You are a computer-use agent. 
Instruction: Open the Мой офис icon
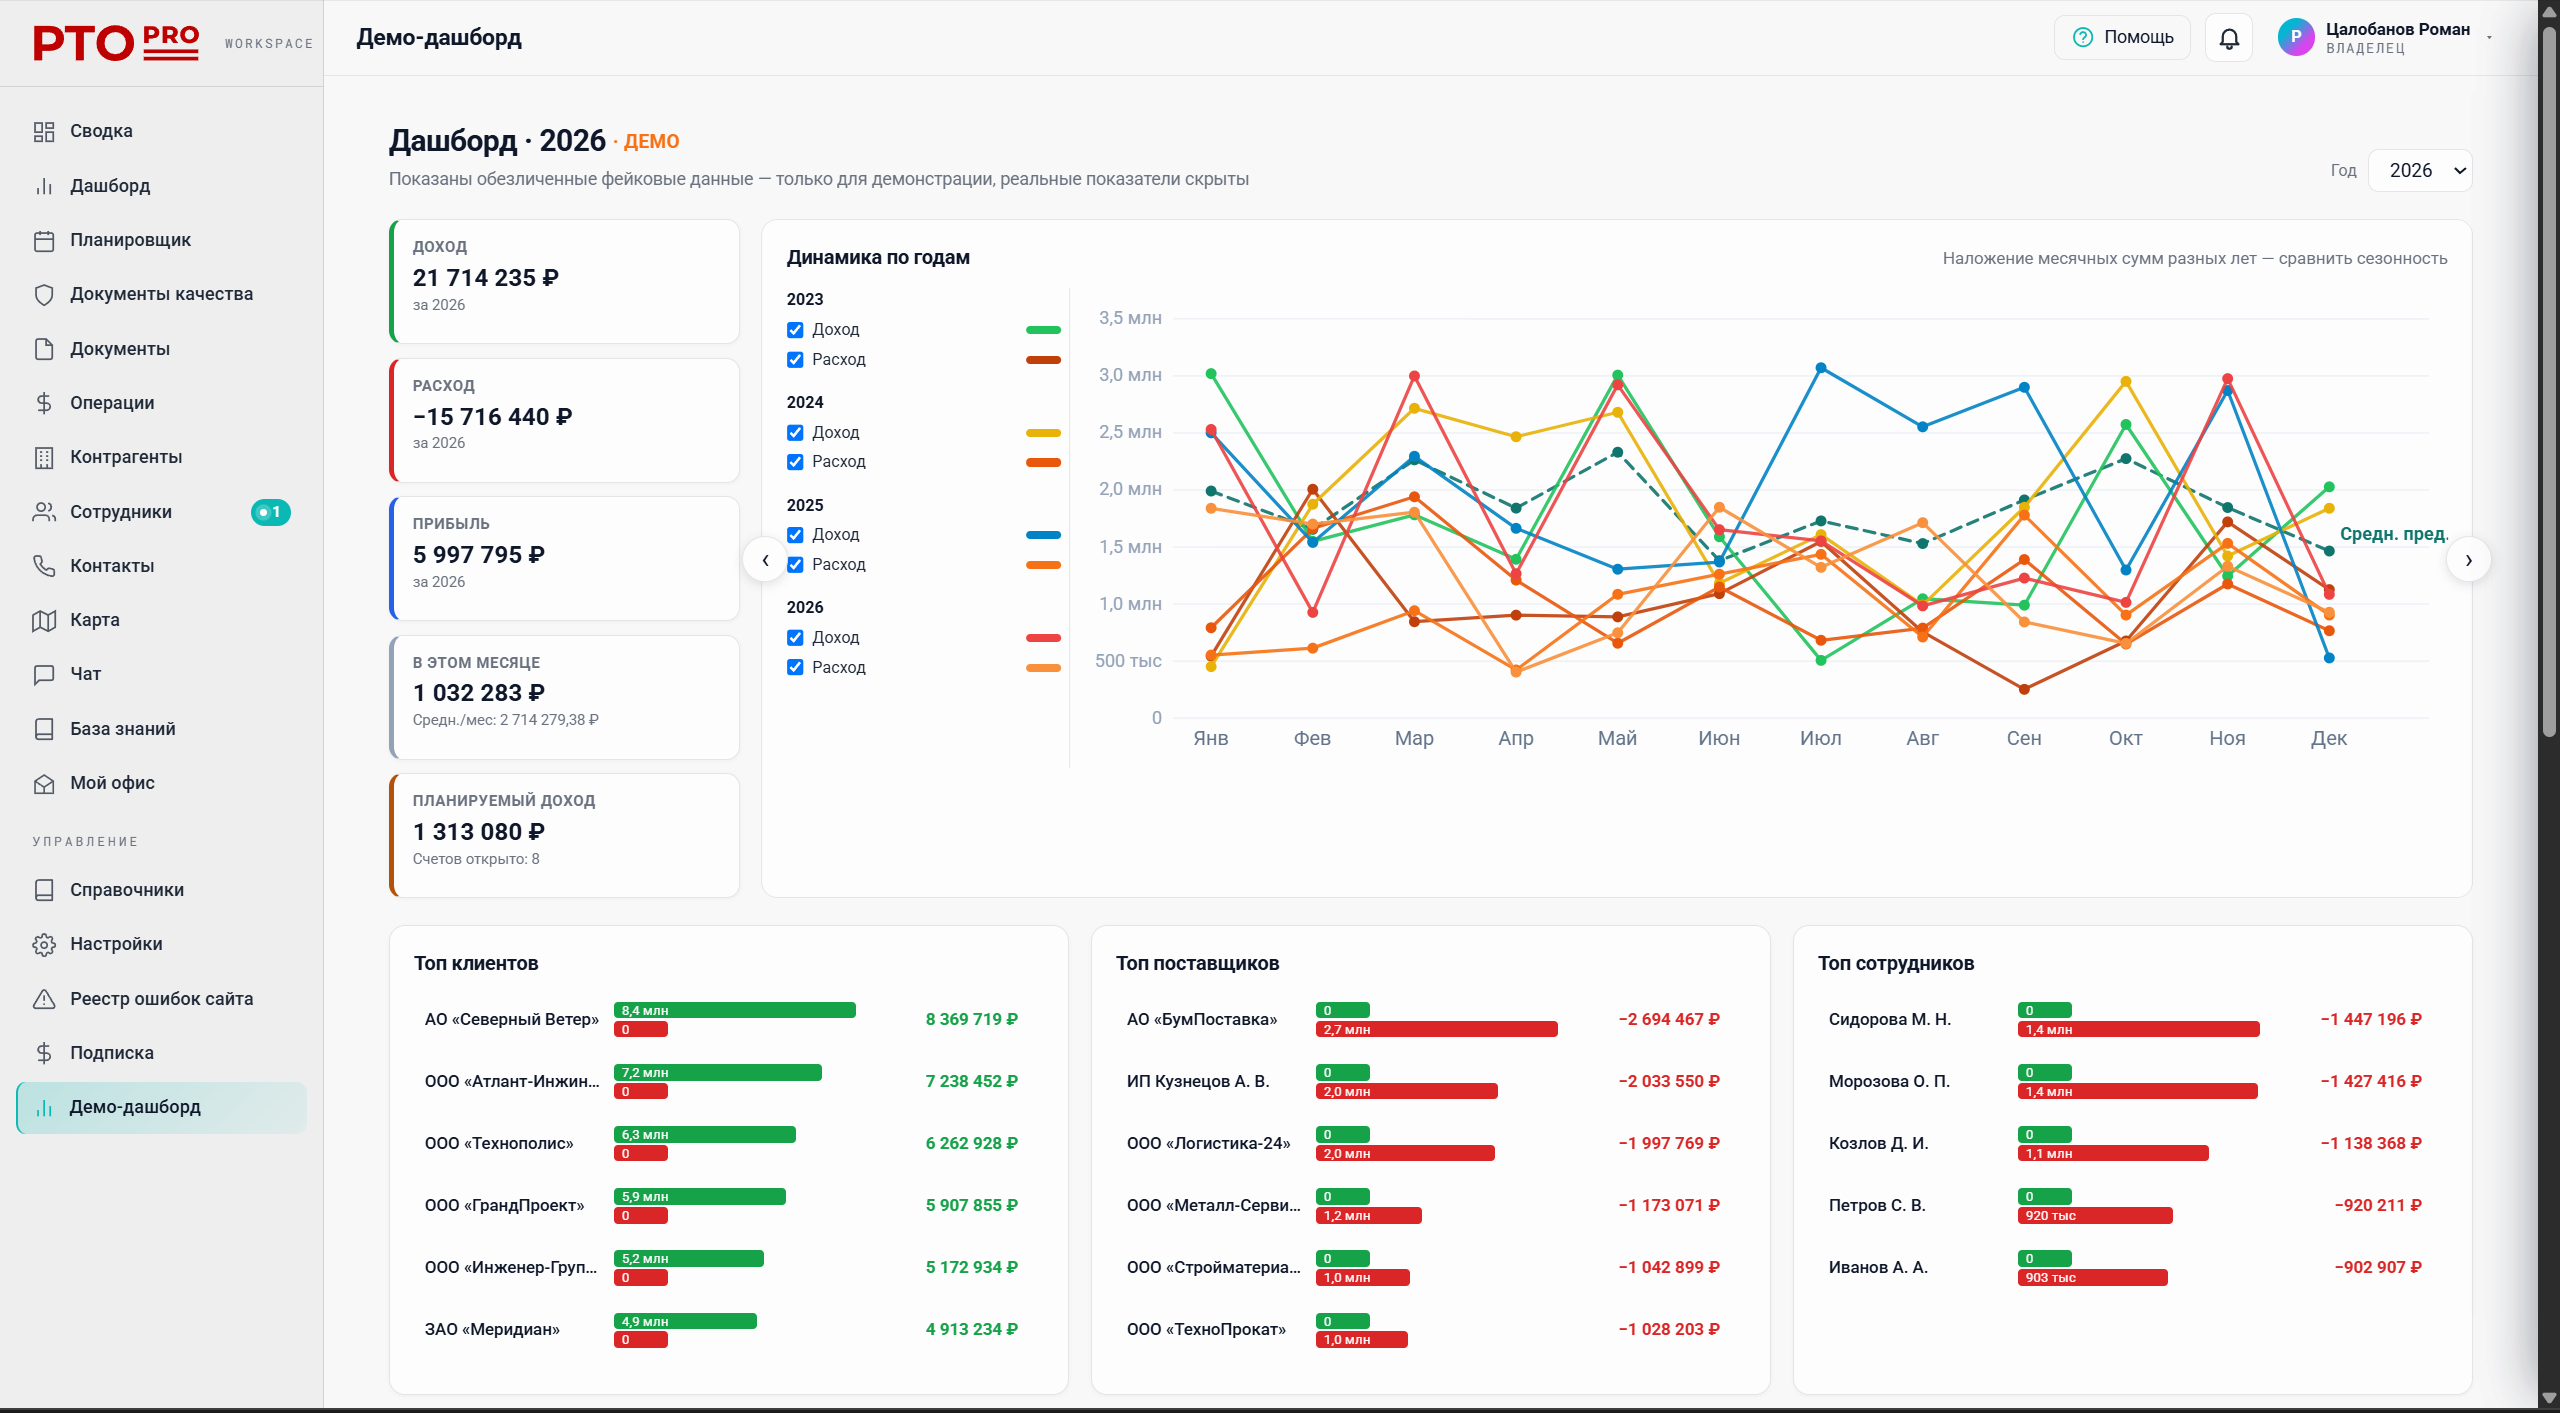click(44, 783)
